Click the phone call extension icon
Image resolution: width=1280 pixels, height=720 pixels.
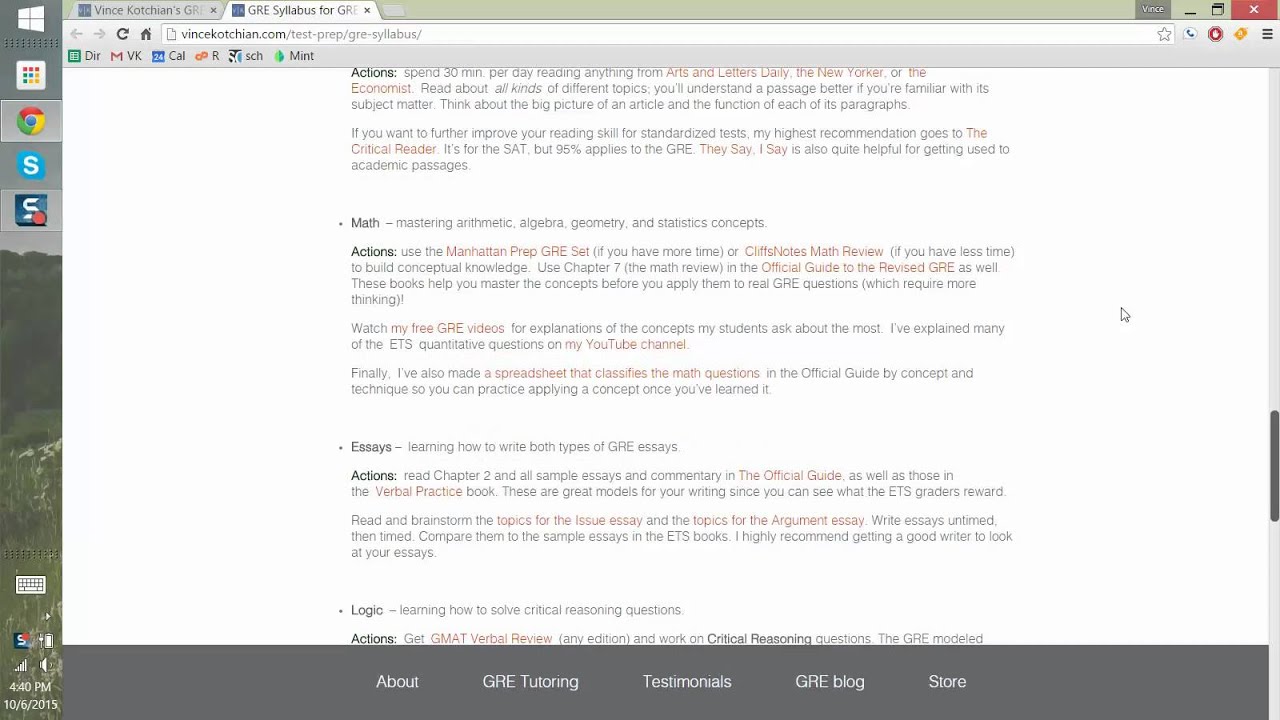pos(1190,34)
